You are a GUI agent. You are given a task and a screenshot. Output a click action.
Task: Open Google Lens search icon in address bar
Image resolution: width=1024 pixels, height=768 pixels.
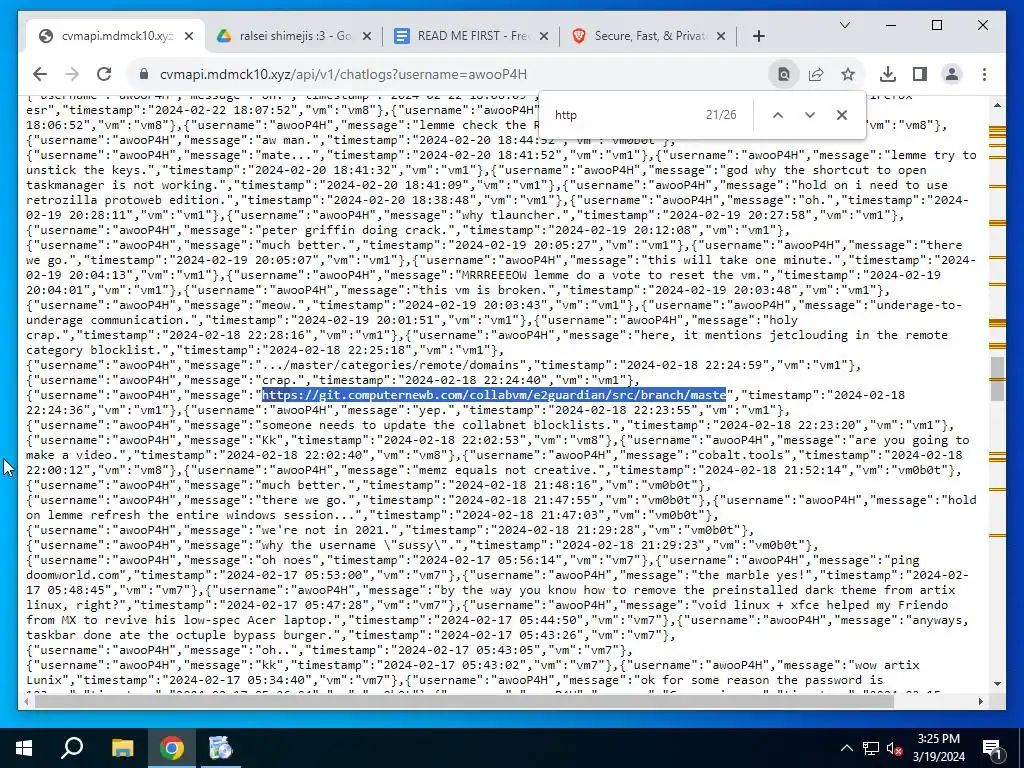784,74
